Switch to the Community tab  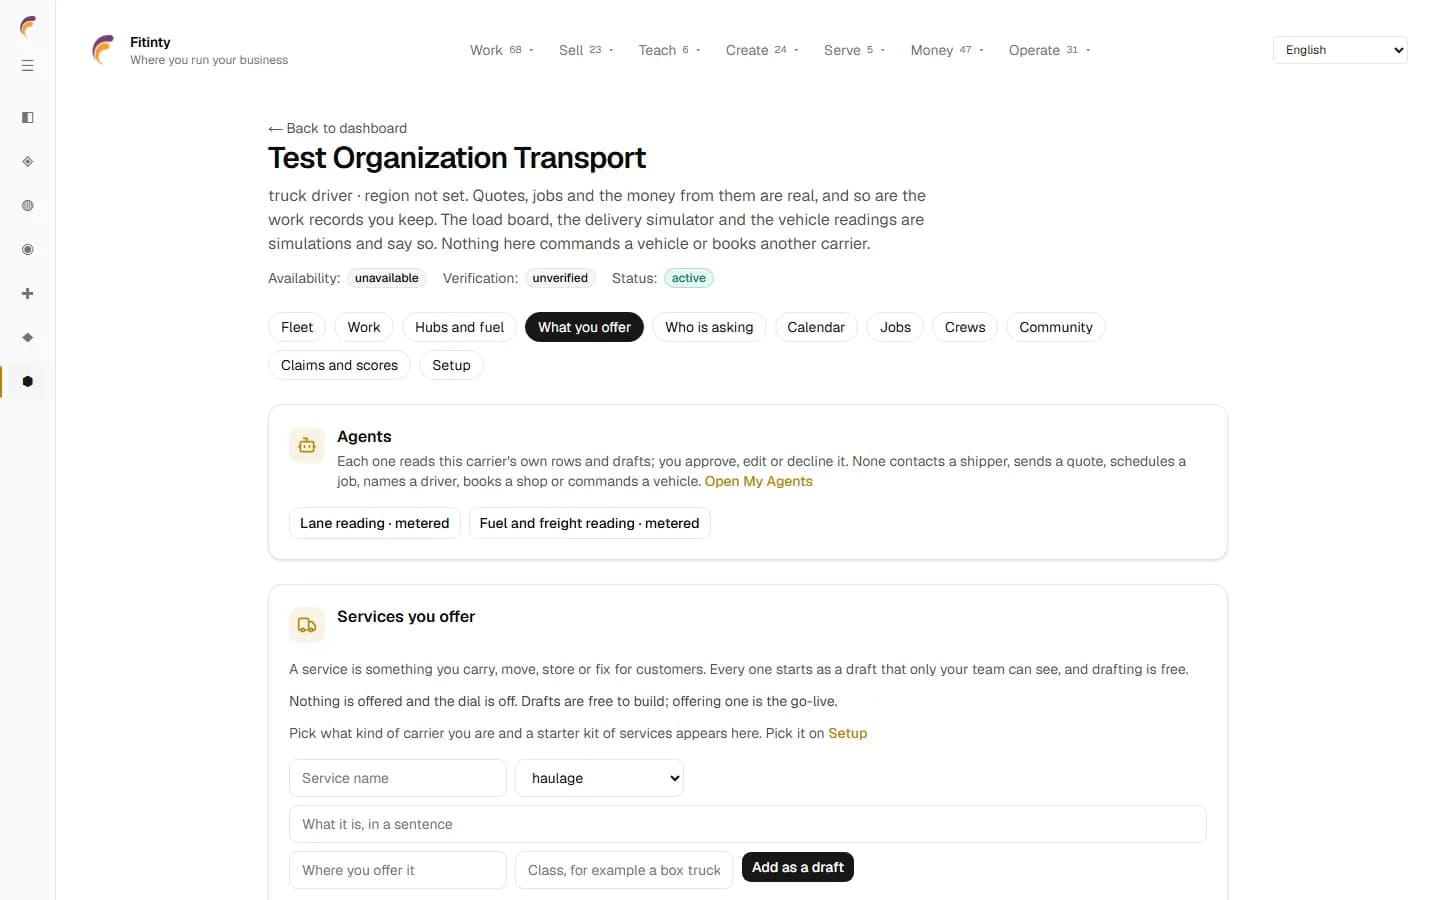click(1056, 327)
